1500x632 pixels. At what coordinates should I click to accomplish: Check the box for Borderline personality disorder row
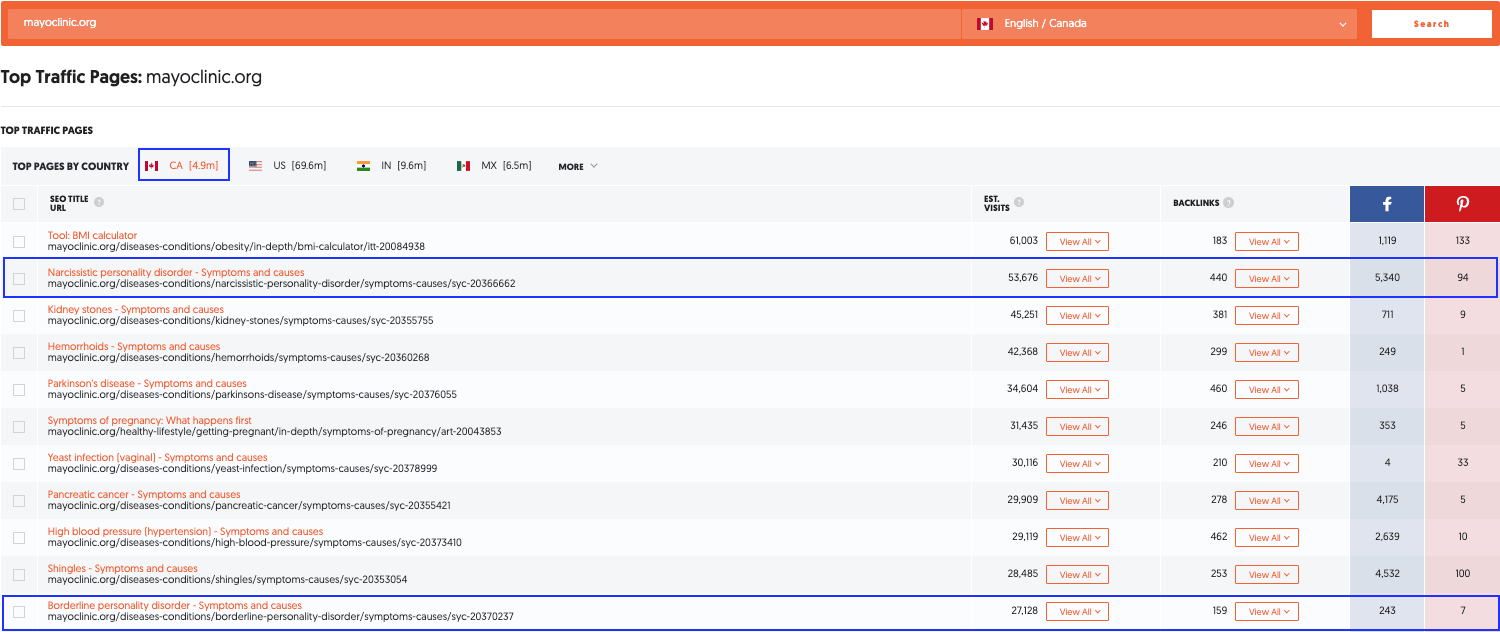pos(19,611)
